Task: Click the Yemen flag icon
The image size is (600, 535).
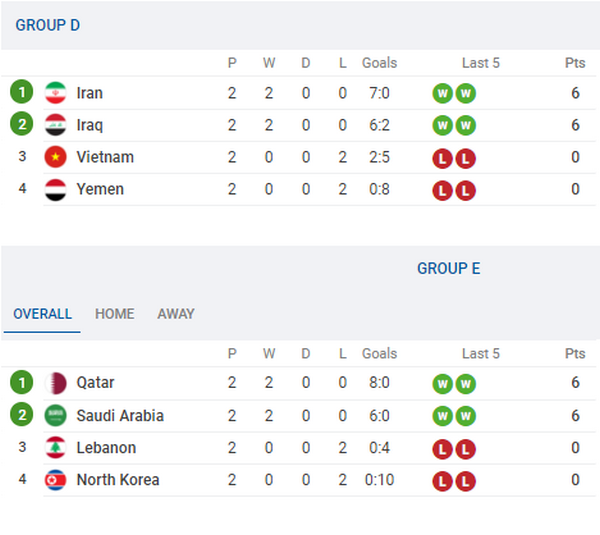Action: pos(55,189)
